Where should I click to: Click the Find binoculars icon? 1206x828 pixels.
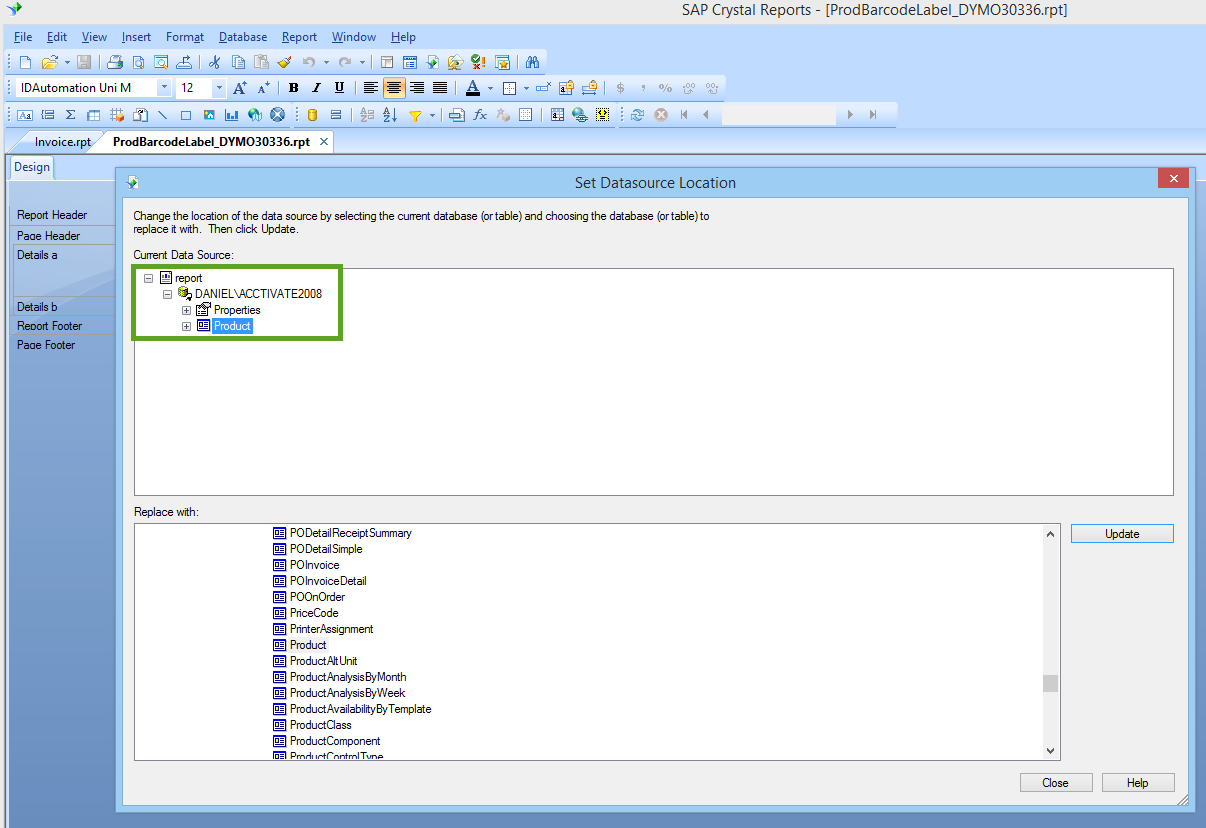pos(532,62)
